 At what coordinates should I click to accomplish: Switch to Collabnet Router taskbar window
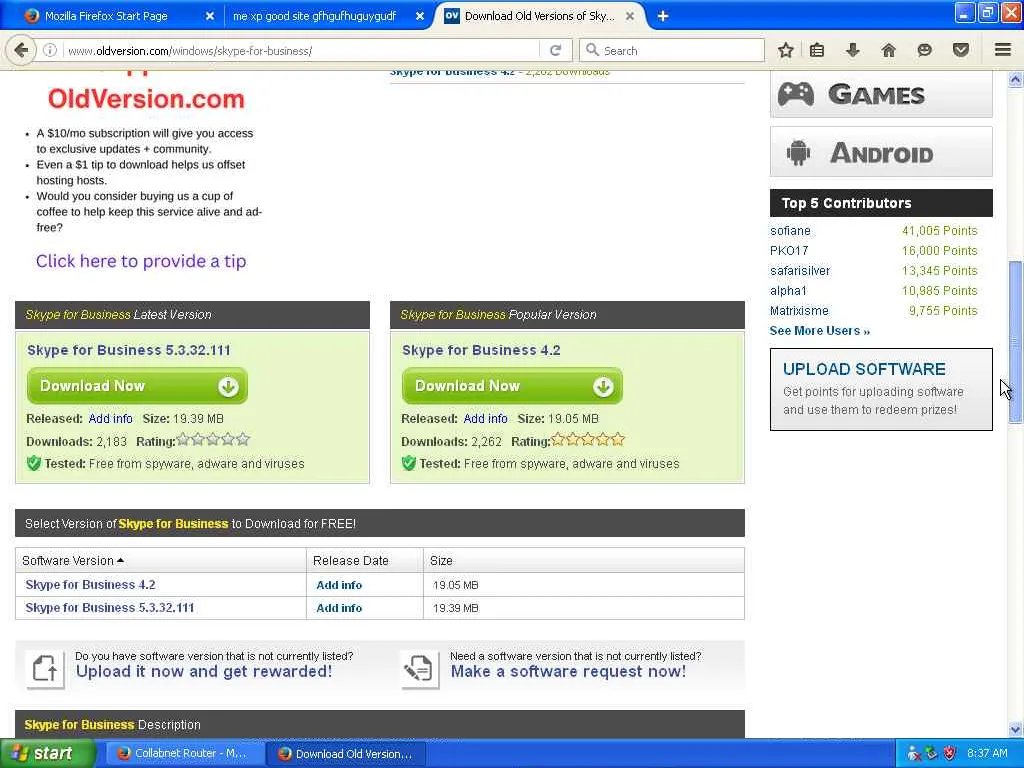tap(184, 754)
